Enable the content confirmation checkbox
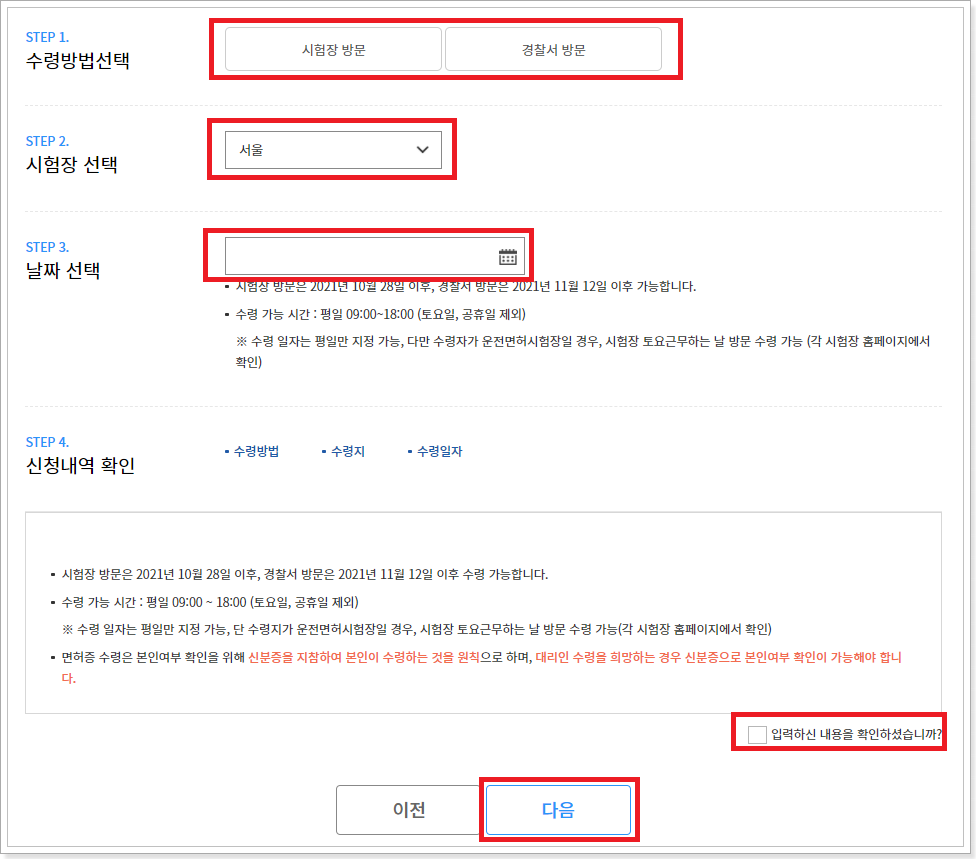This screenshot has width=976, height=859. pyautogui.click(x=756, y=733)
